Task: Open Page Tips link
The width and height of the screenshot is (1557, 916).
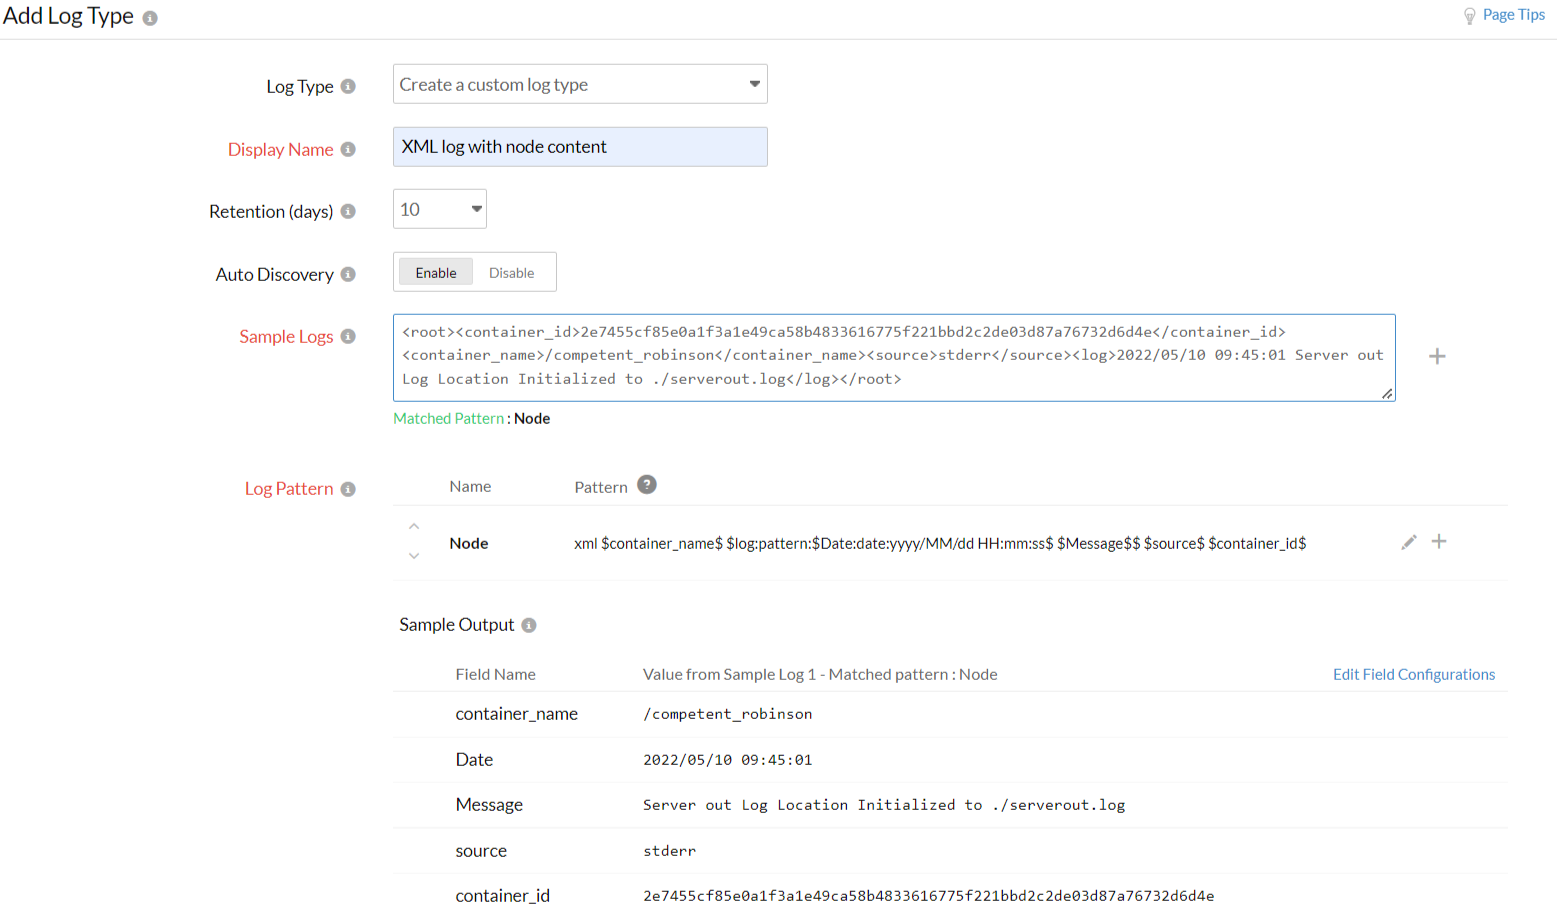Action: coord(1512,15)
